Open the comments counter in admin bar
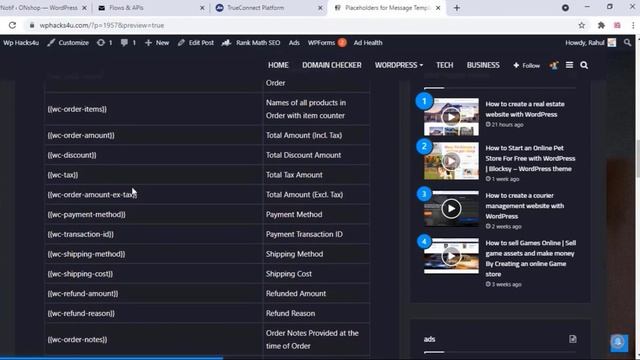Image resolution: width=640 pixels, height=360 pixels. tap(128, 42)
